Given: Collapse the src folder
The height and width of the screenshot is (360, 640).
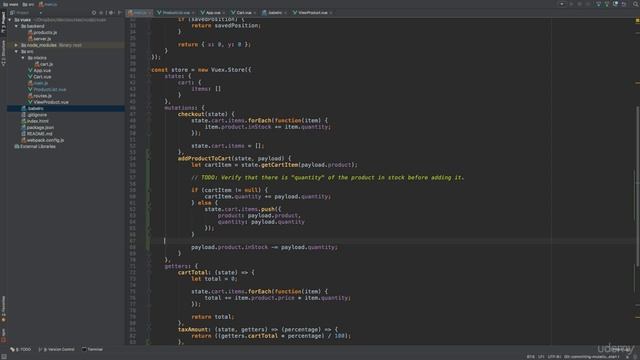Looking at the screenshot, I should point(16,51).
